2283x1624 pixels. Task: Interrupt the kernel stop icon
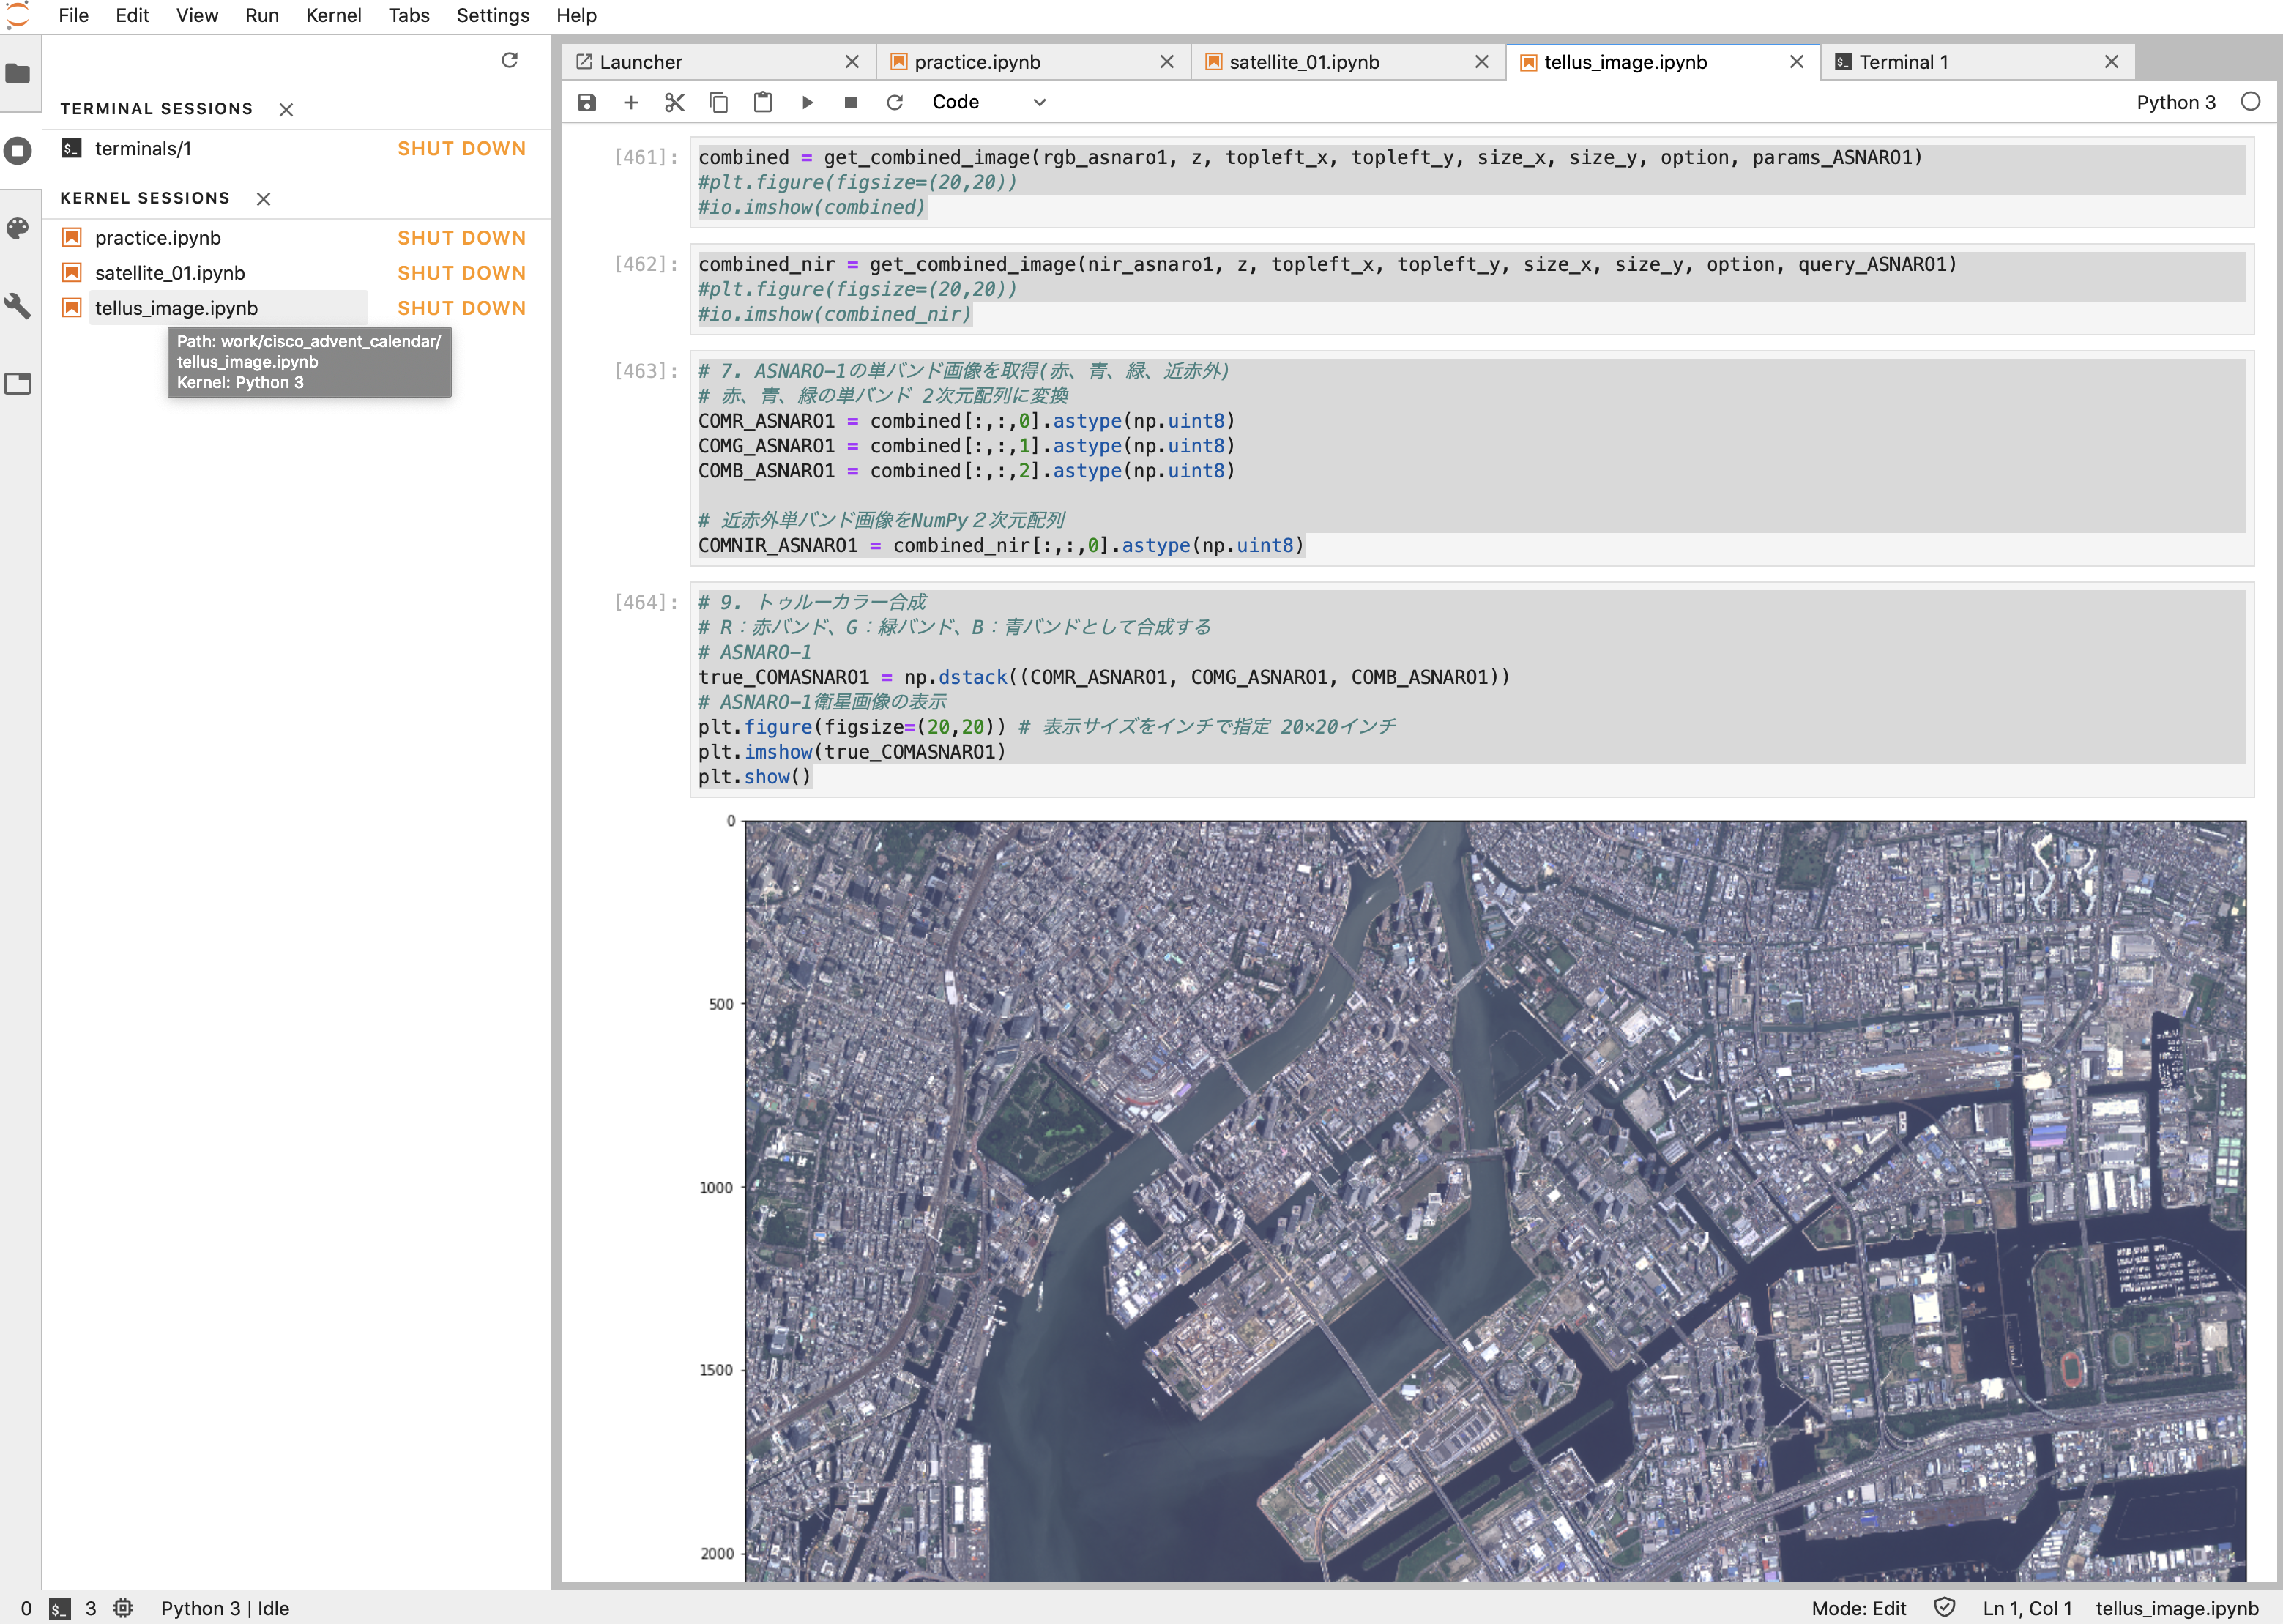(x=851, y=102)
